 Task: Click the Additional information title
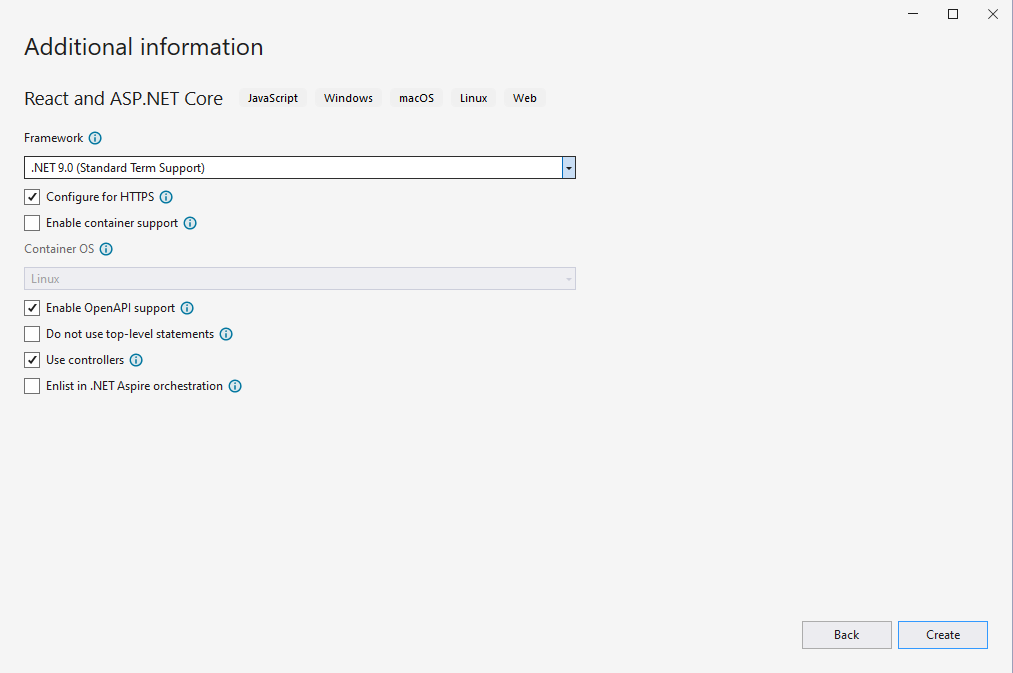(x=143, y=47)
